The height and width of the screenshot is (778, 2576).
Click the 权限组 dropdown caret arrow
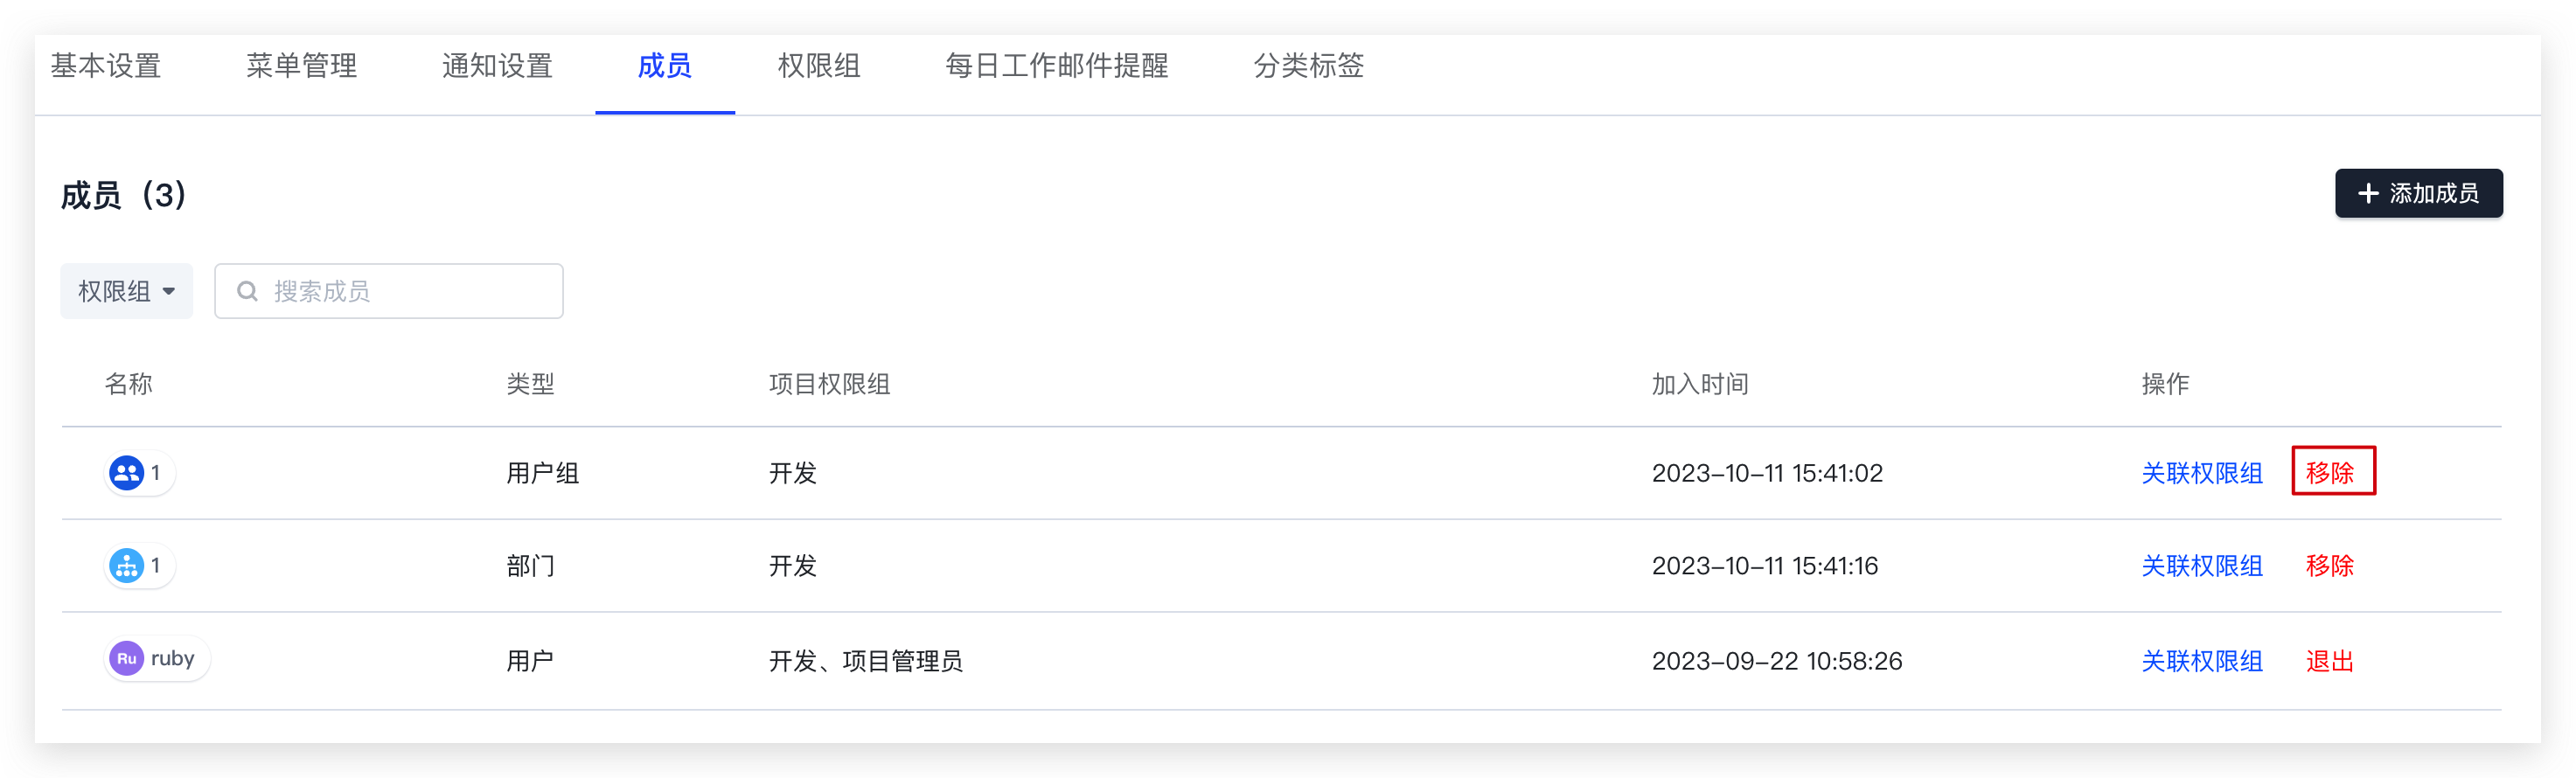point(169,292)
